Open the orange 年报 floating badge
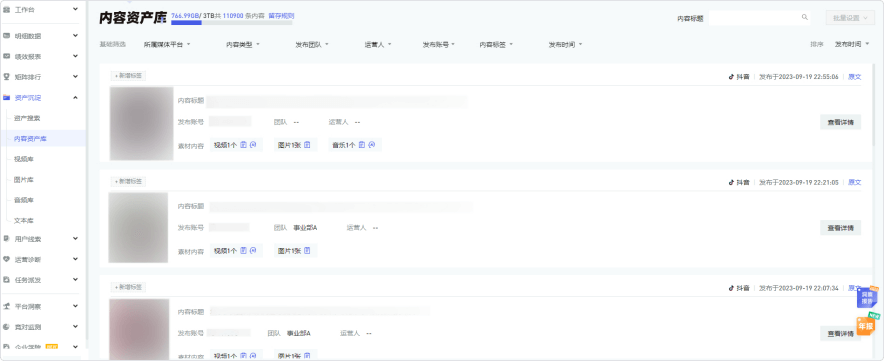 point(867,325)
